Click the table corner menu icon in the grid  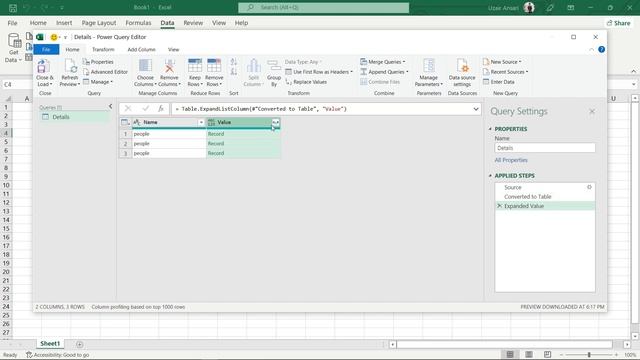[125, 122]
